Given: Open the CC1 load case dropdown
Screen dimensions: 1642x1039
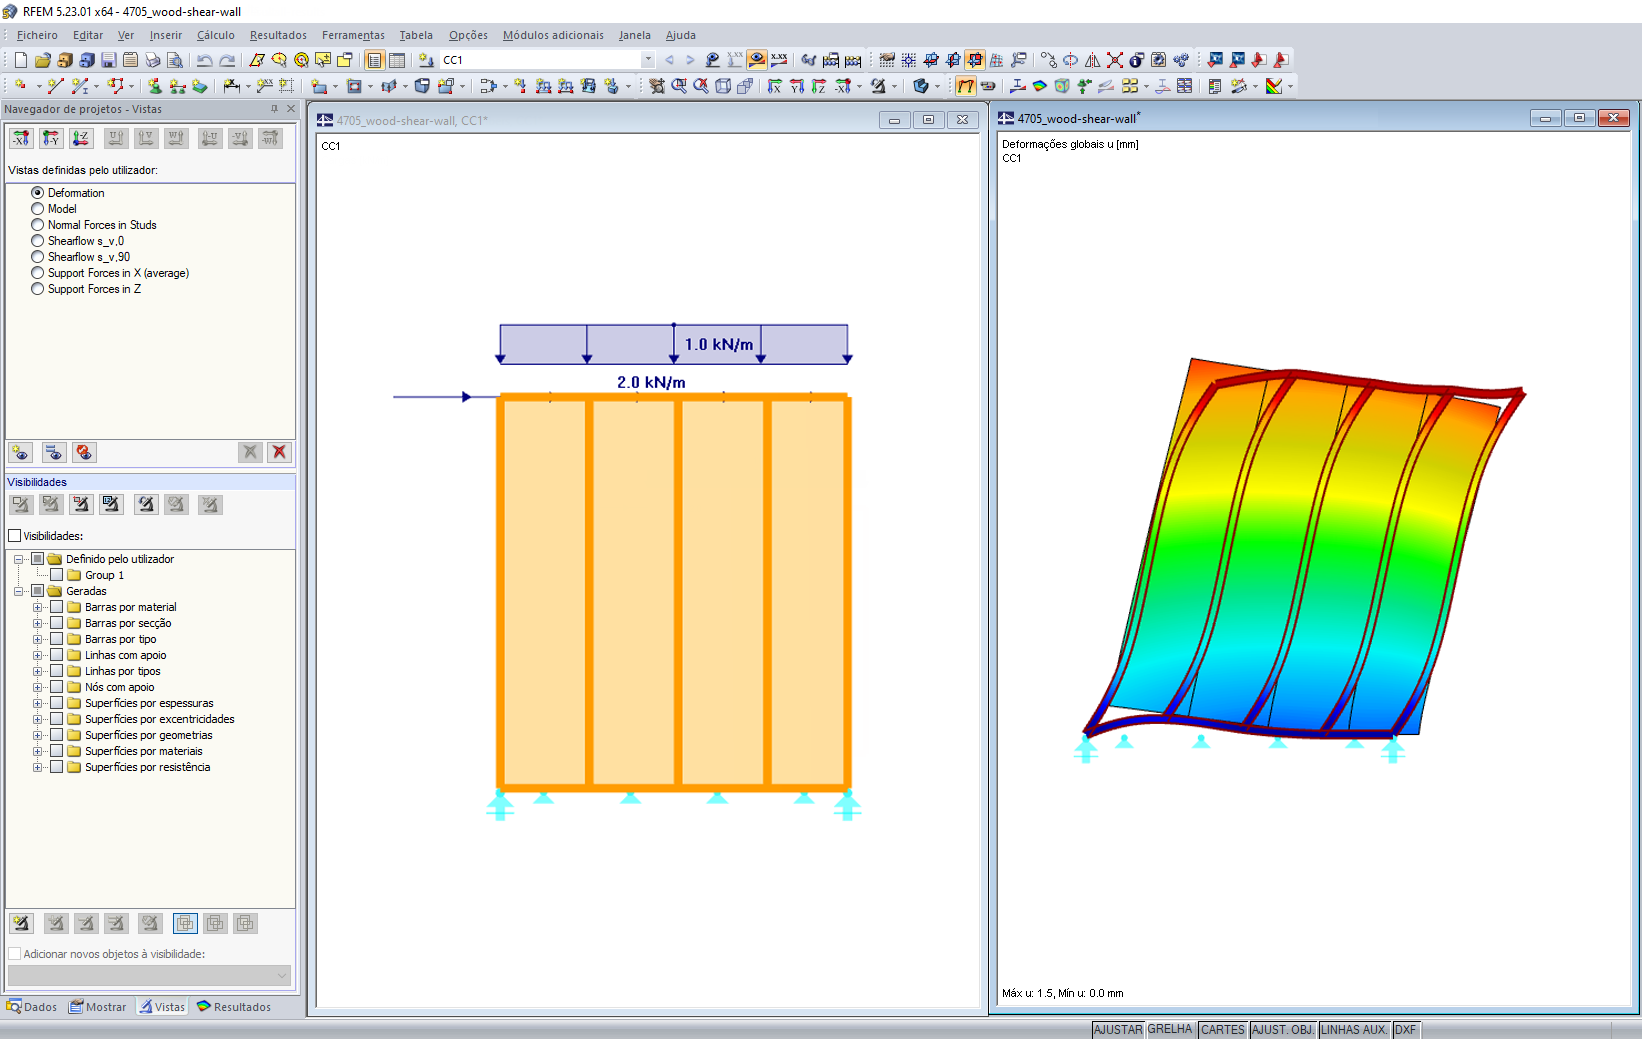Looking at the screenshot, I should [x=648, y=60].
